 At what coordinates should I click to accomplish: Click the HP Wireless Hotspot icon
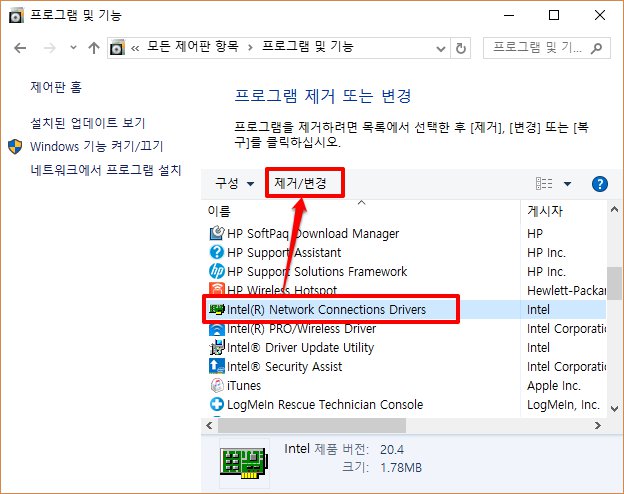tap(217, 289)
